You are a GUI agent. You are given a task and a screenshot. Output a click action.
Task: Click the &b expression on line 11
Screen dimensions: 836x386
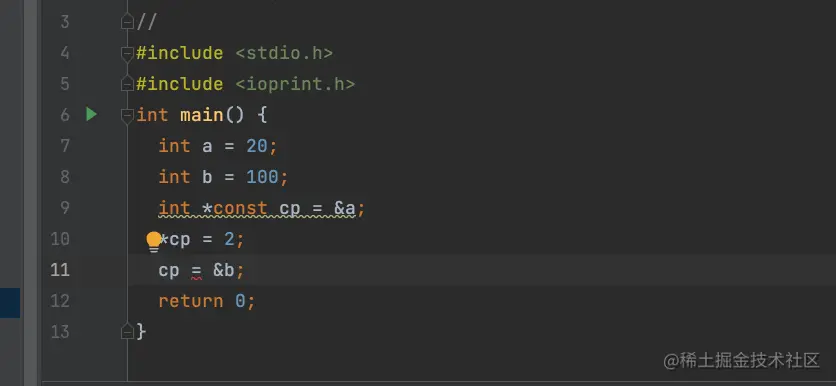pyautogui.click(x=224, y=270)
